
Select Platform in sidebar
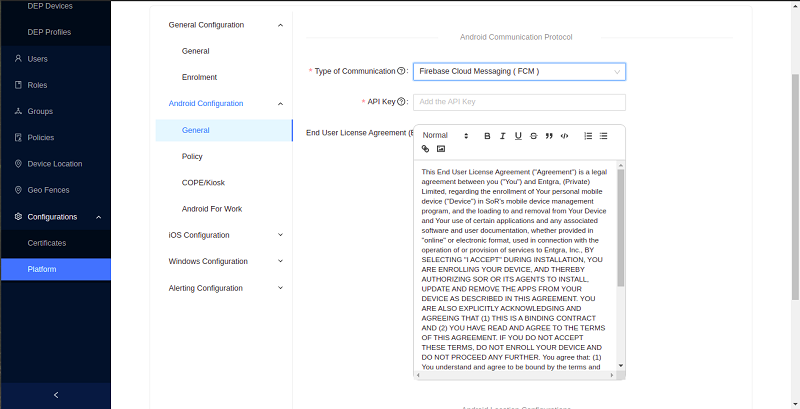(x=56, y=269)
